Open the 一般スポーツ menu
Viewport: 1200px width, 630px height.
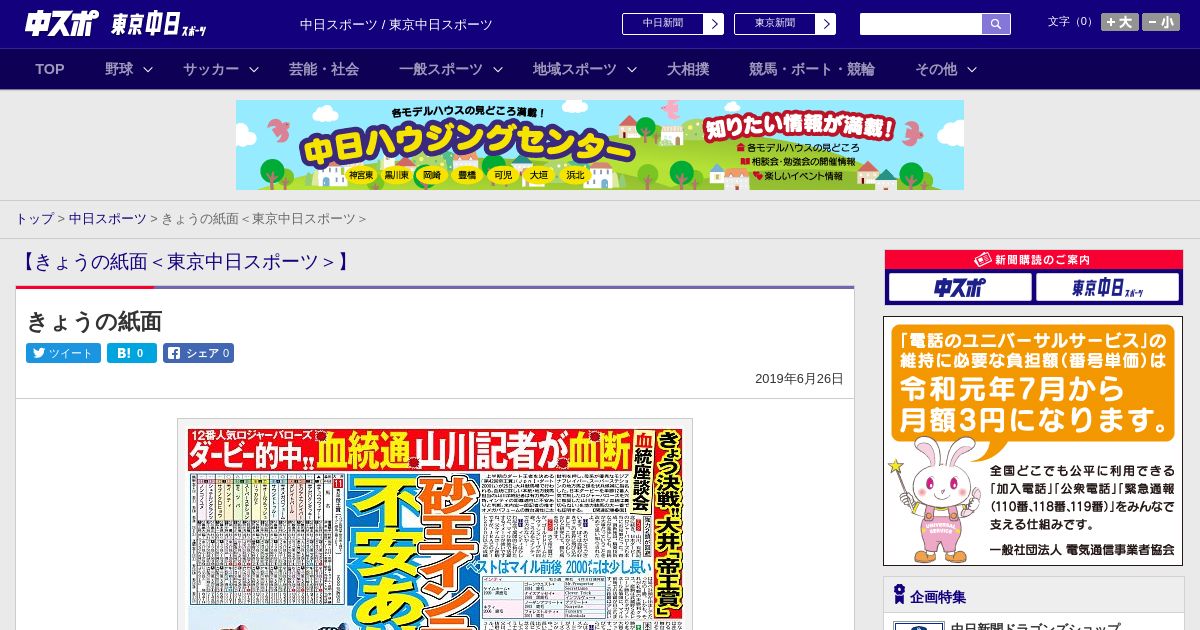(440, 69)
